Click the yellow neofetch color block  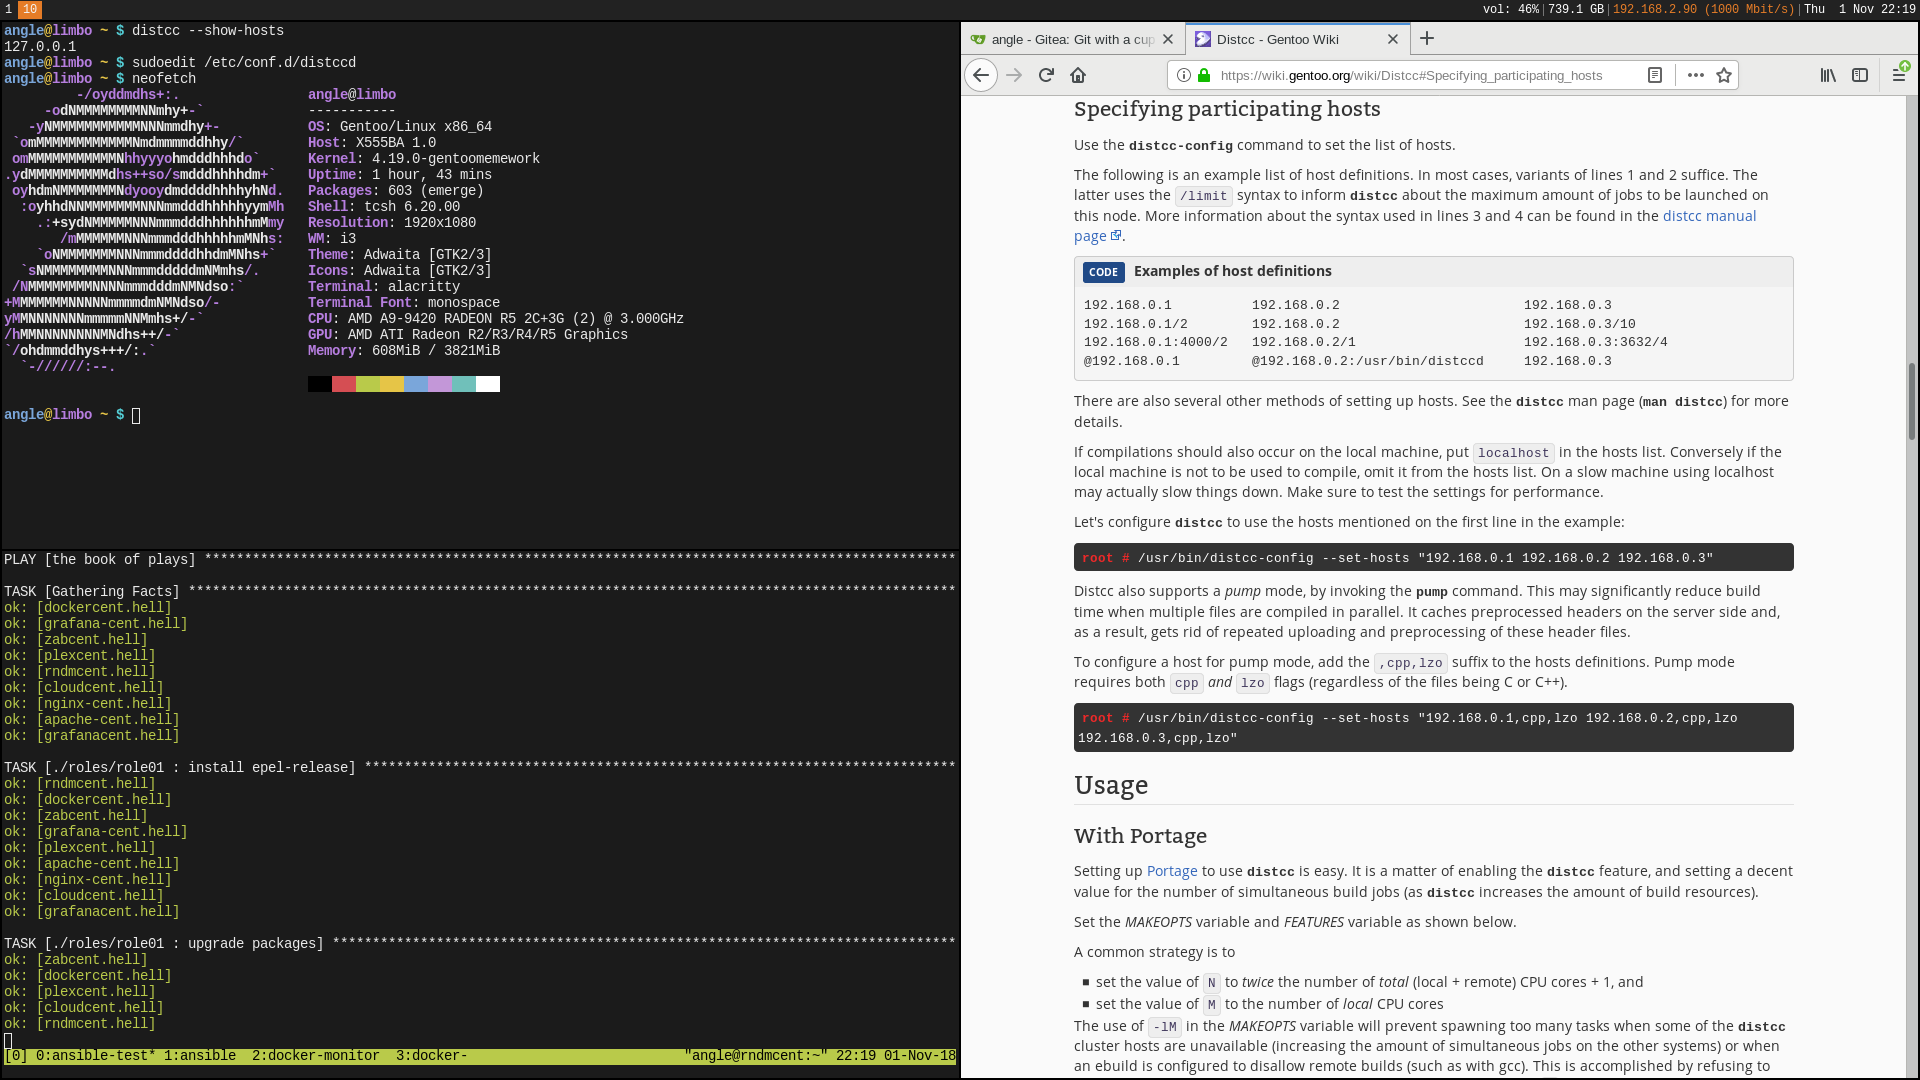[x=392, y=384]
